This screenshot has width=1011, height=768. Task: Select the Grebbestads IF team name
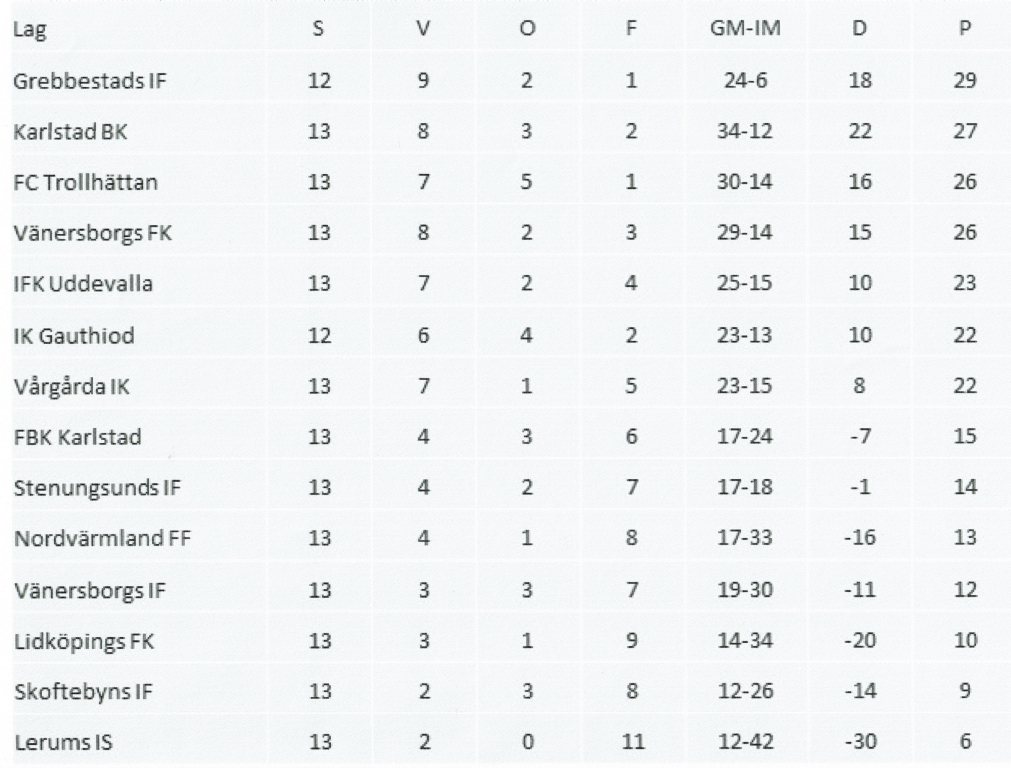pos(90,81)
